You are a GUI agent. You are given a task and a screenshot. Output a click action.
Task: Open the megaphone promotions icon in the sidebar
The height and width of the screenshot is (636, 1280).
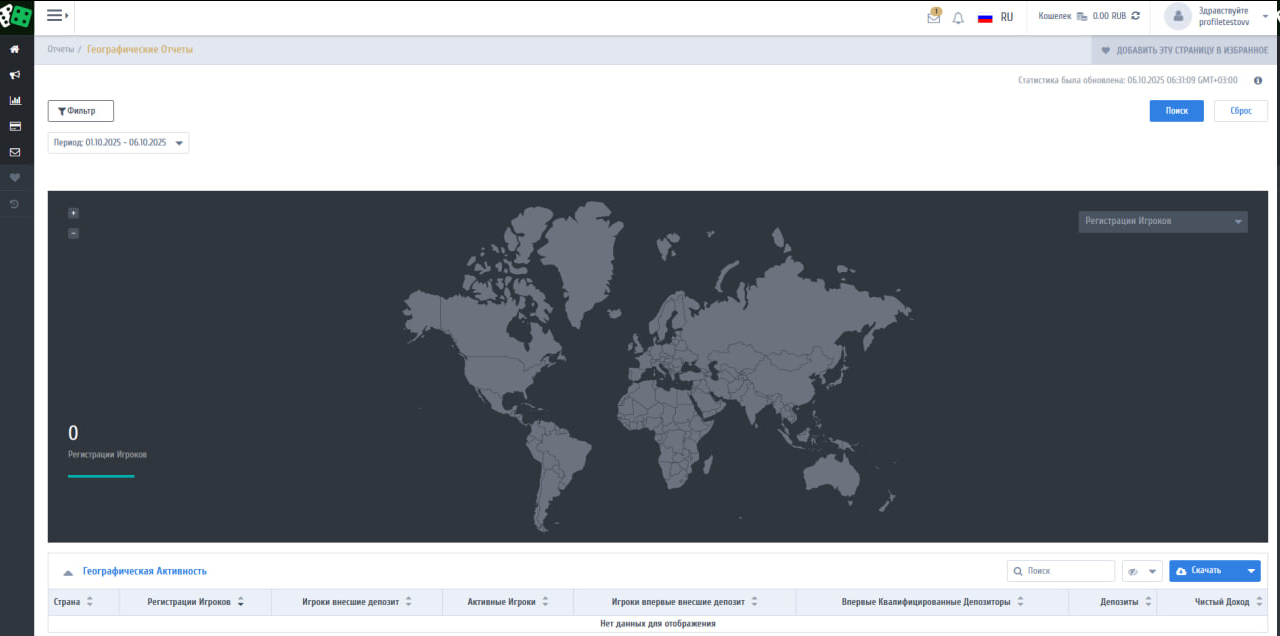(15, 75)
